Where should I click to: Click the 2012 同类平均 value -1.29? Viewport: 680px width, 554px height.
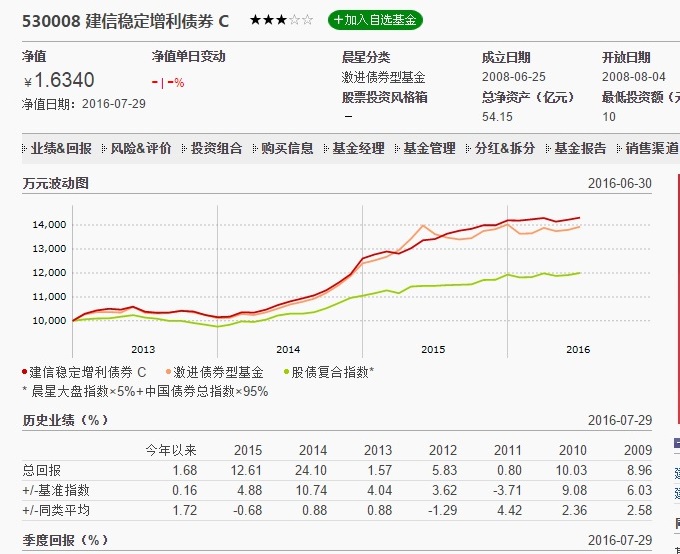[442, 510]
